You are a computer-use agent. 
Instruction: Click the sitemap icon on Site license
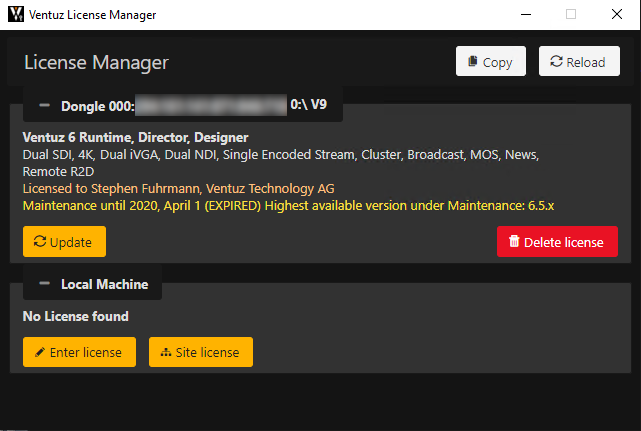click(165, 352)
